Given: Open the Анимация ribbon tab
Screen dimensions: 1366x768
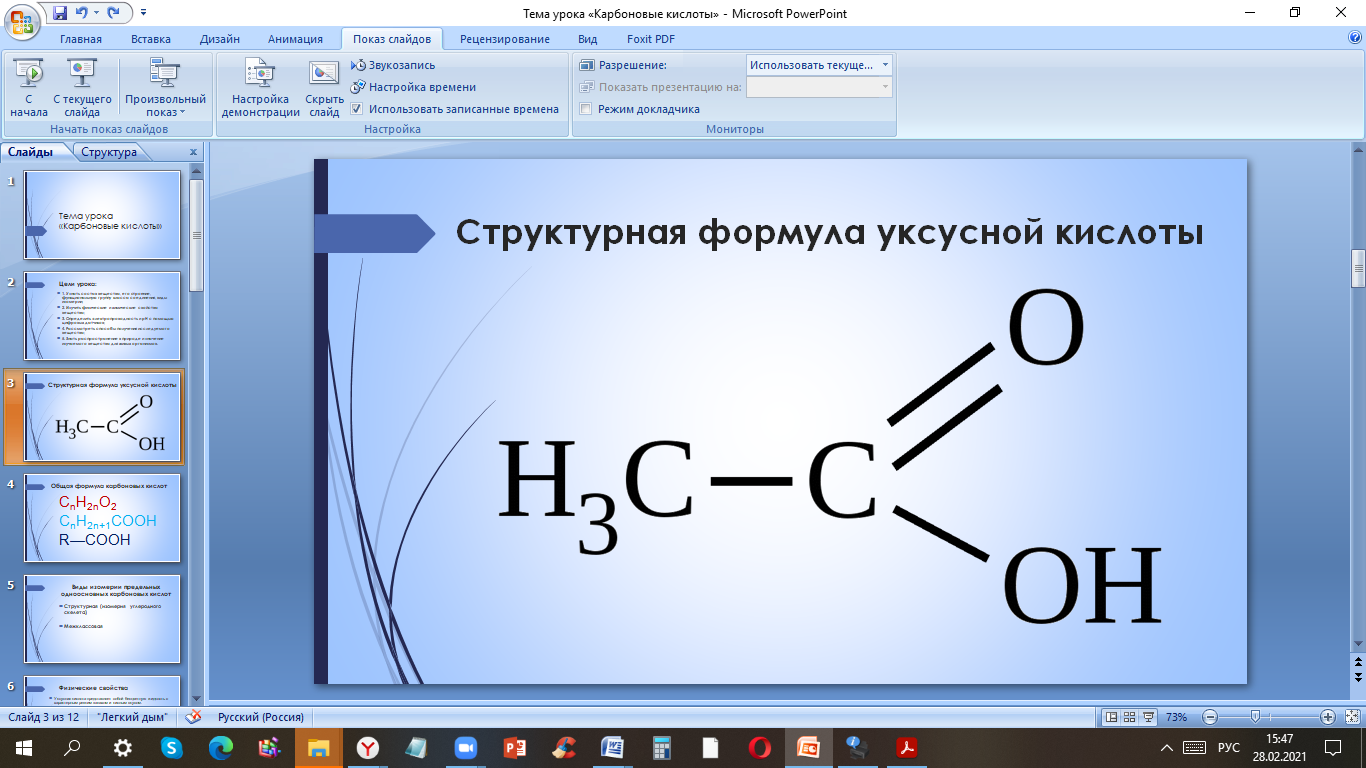Looking at the screenshot, I should point(295,39).
